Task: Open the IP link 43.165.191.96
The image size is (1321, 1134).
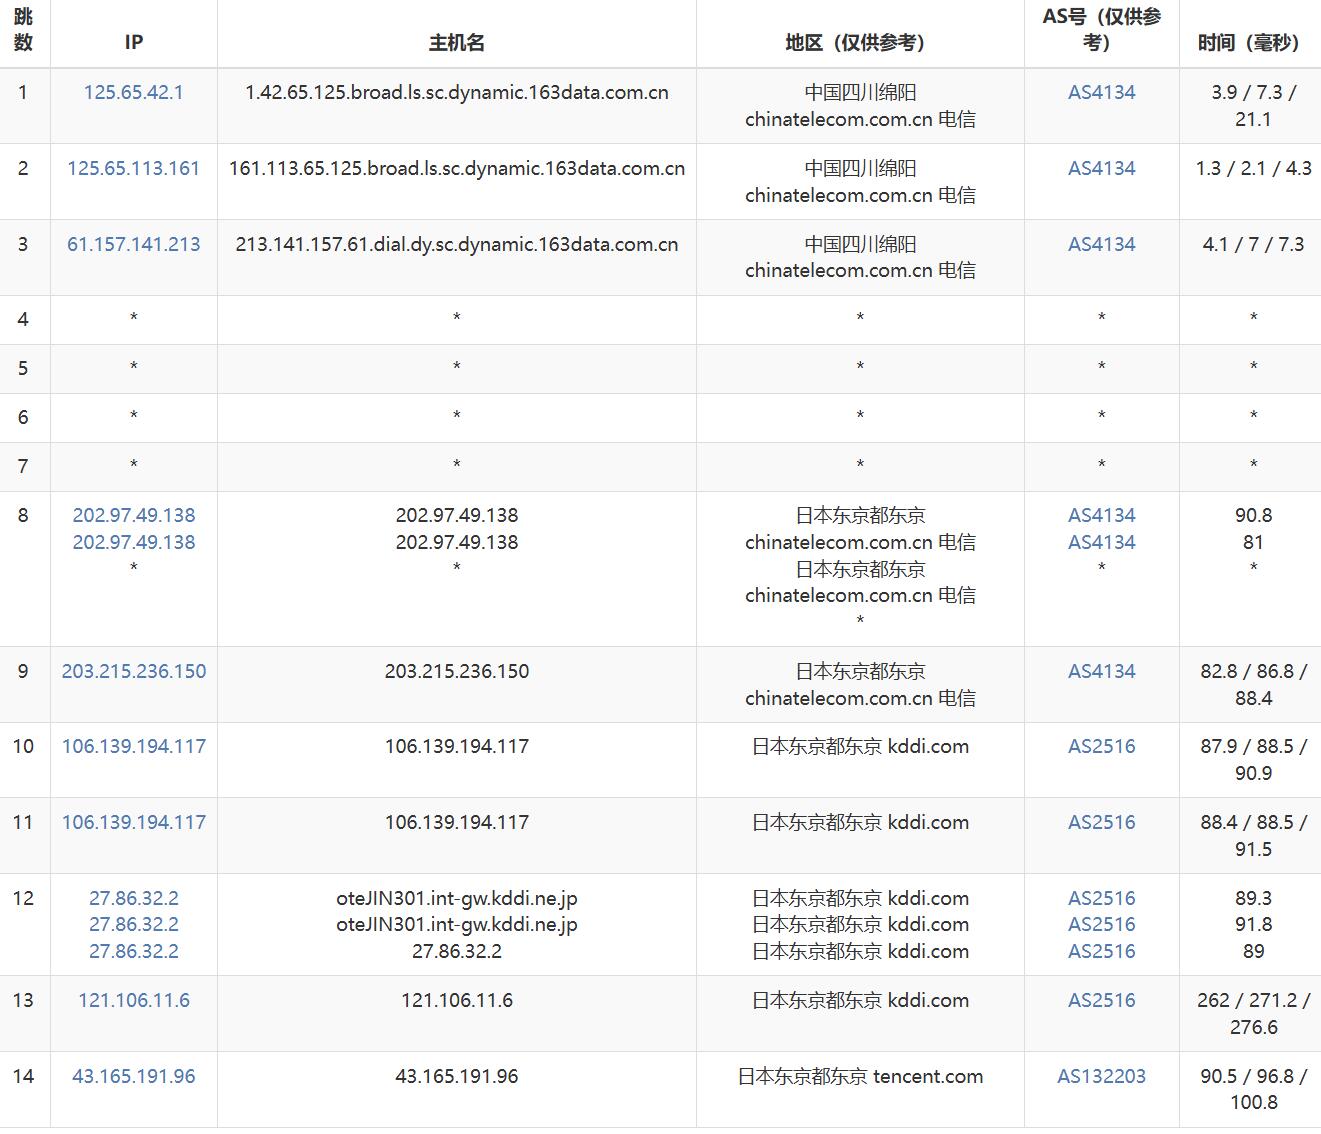Action: [133, 1076]
